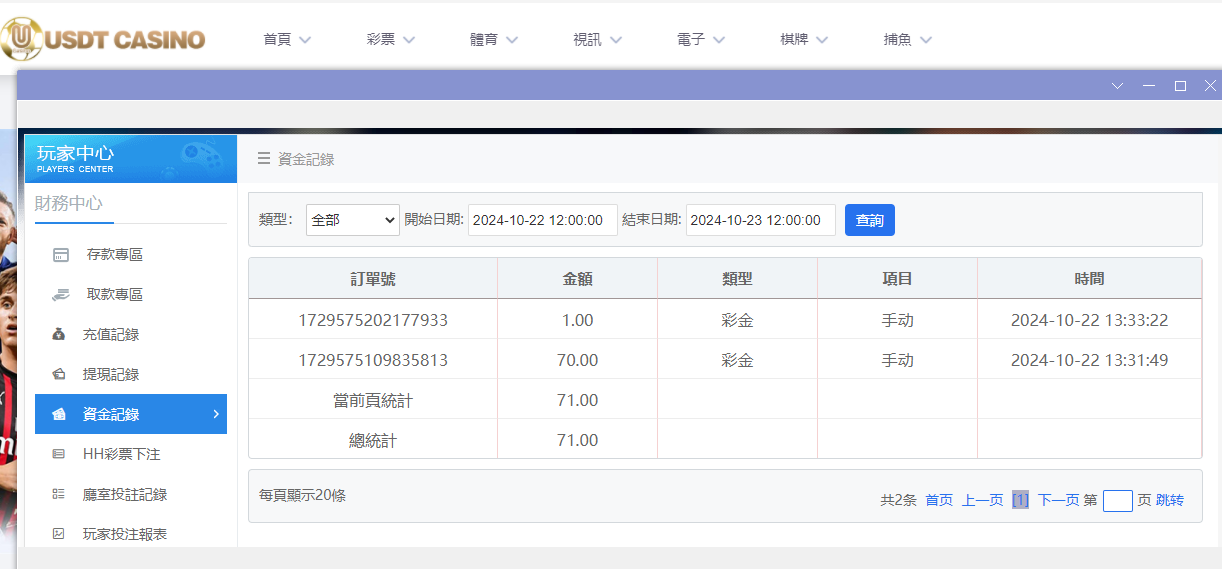1222x569 pixels.
Task: Click the 開始日期 start date field
Action: (542, 220)
